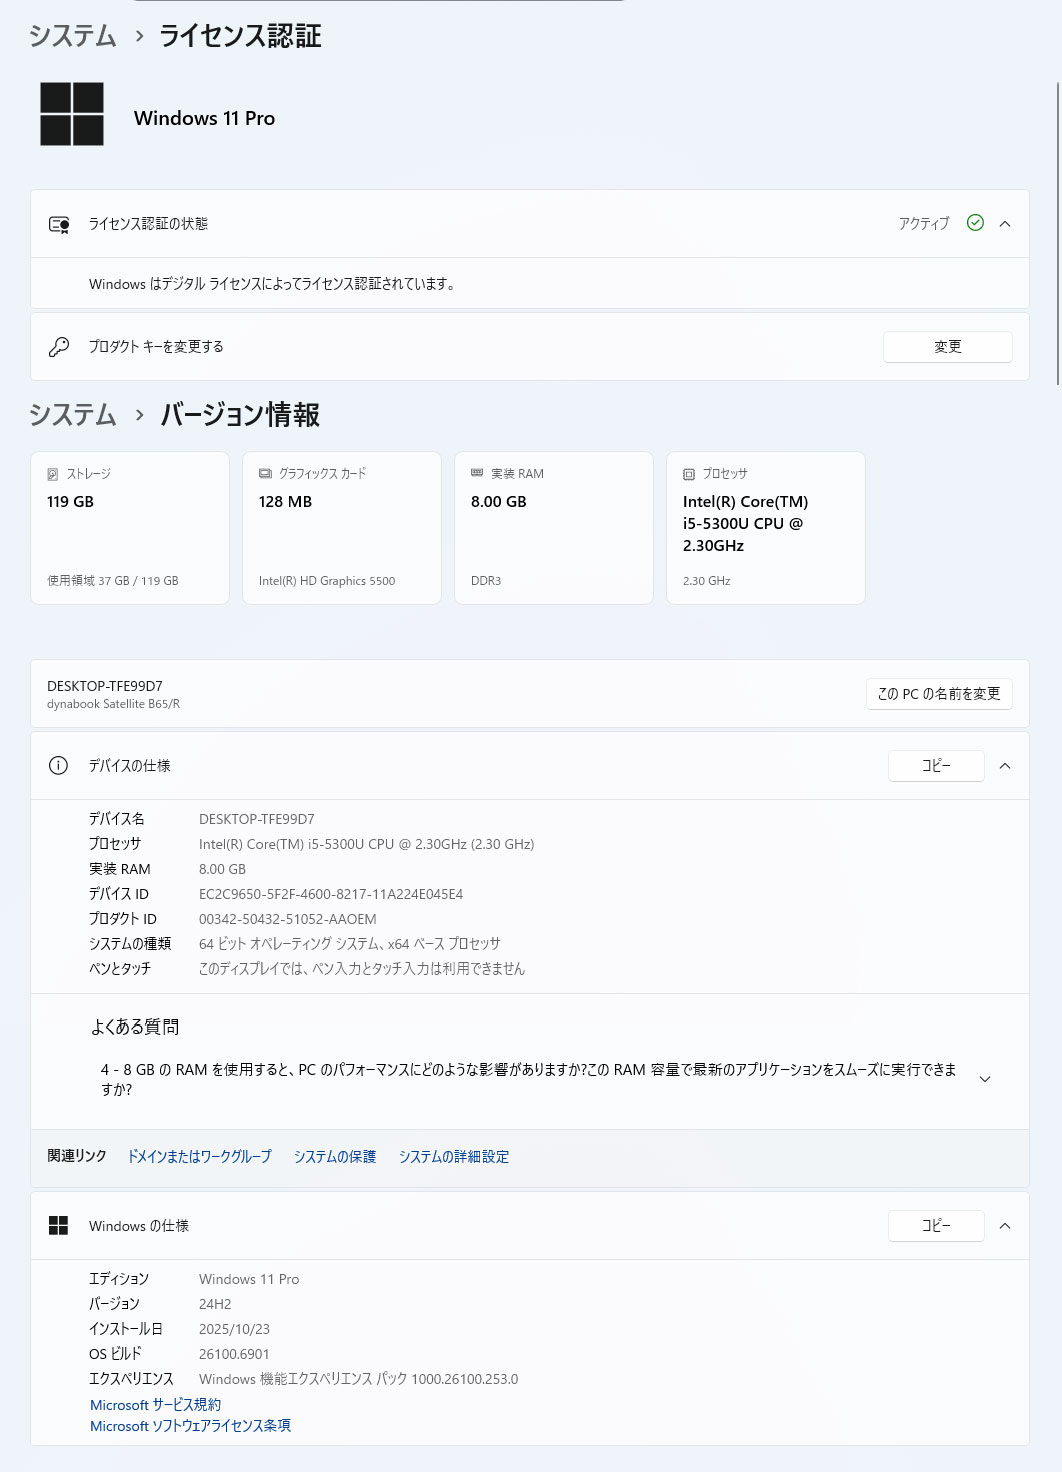Click the processor icon in card
The height and width of the screenshot is (1472, 1062).
(689, 474)
